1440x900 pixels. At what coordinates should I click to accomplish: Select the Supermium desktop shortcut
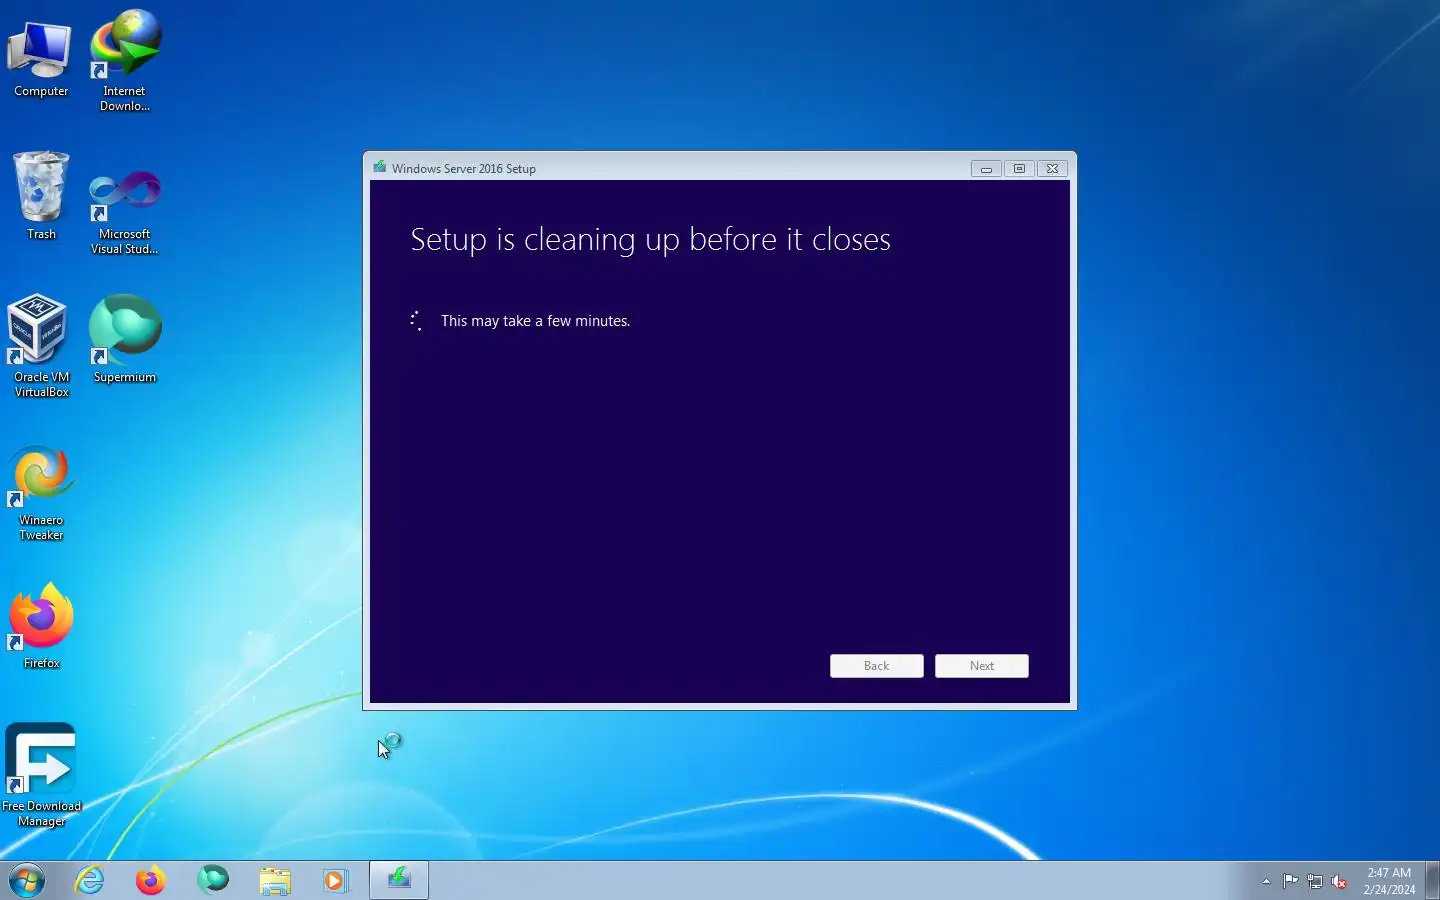[125, 339]
